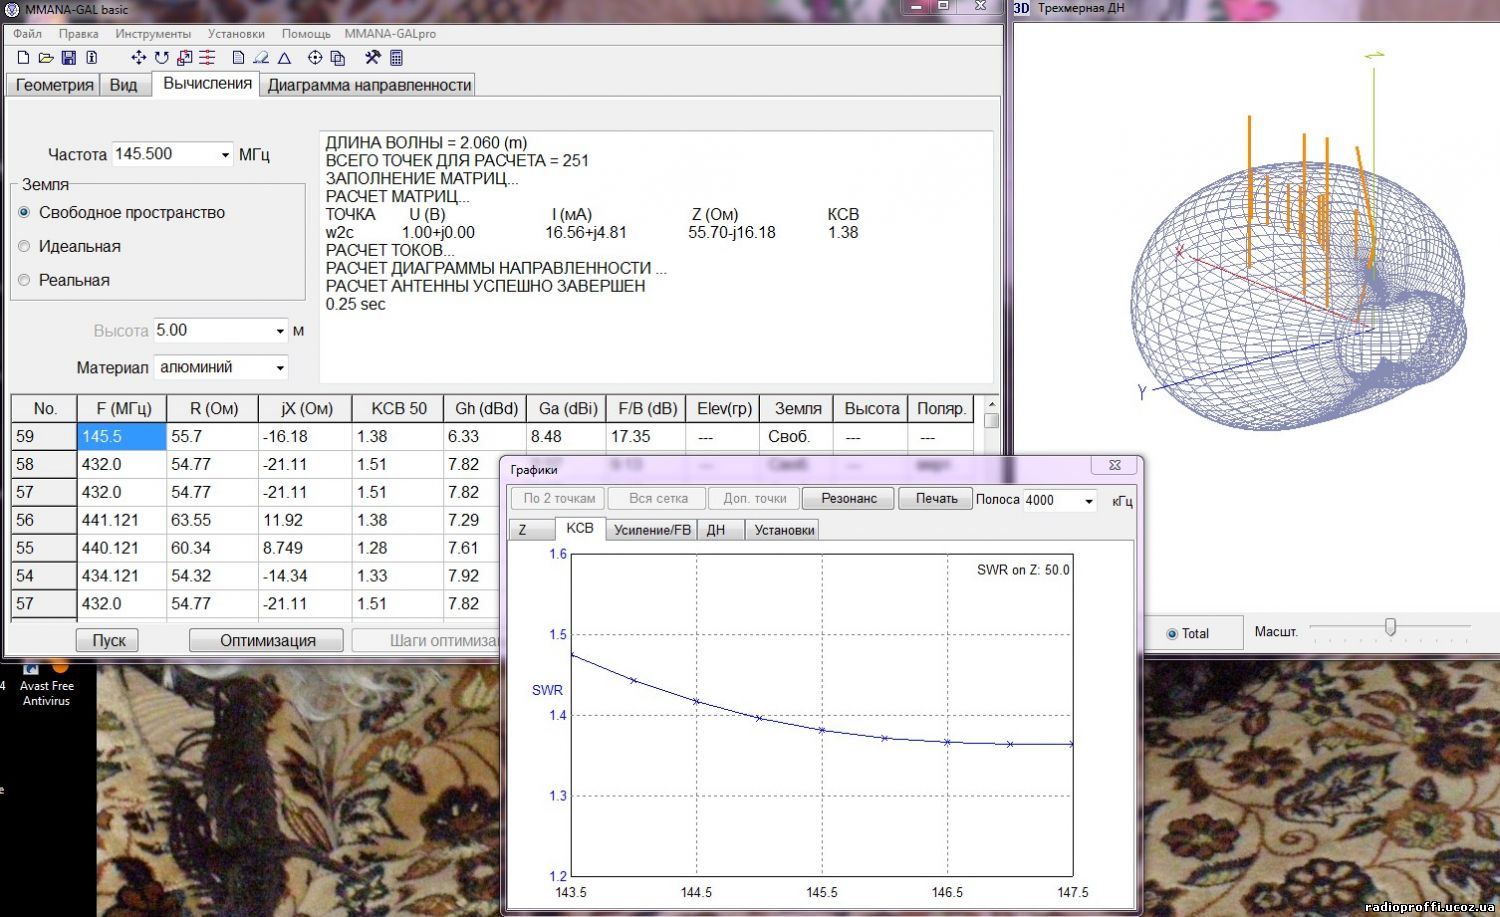Click the По 2 точкам button
1500x917 pixels.
(559, 498)
